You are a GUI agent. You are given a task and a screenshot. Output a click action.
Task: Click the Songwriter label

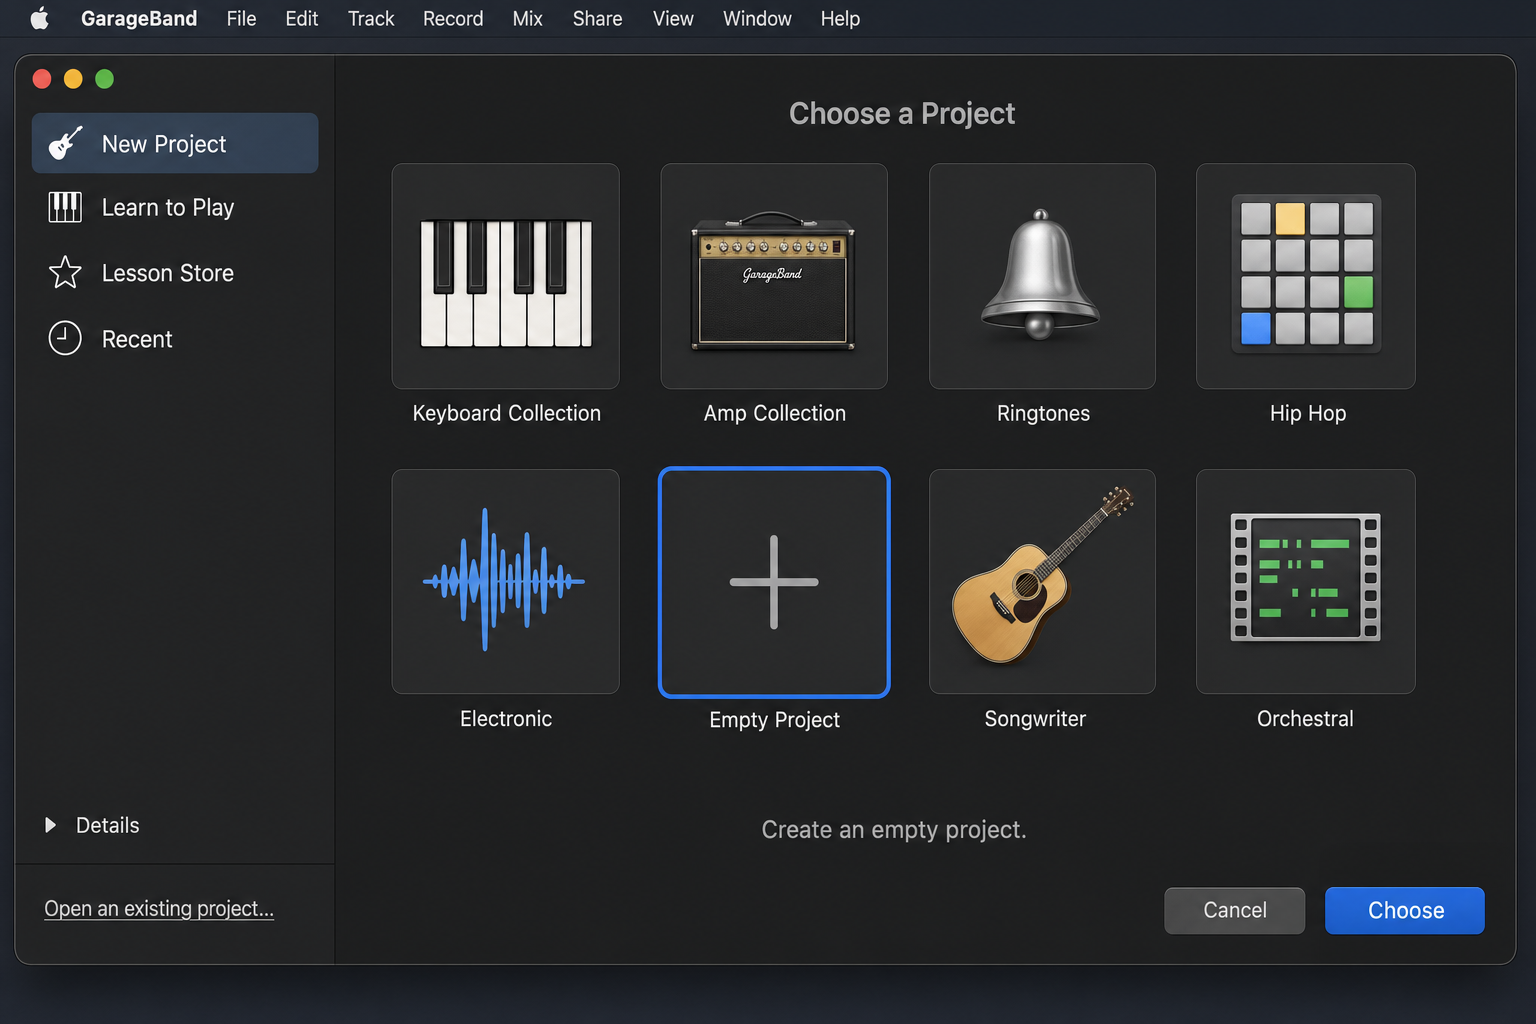[x=1035, y=719]
